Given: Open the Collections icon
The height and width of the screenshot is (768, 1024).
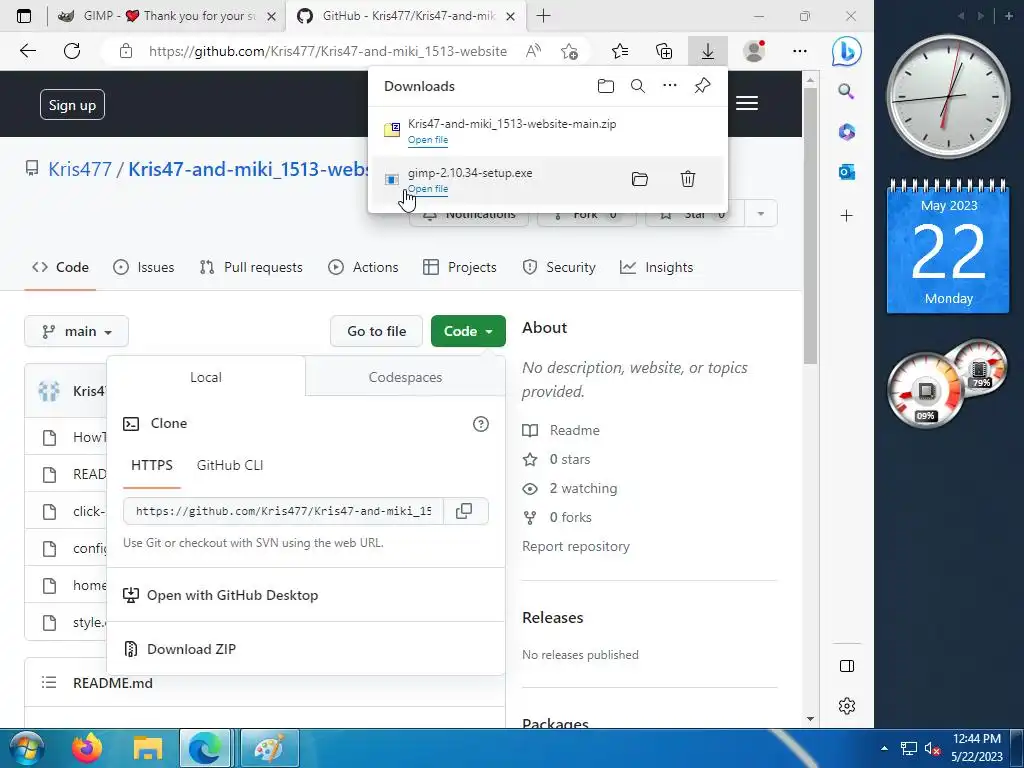Looking at the screenshot, I should click(x=664, y=51).
